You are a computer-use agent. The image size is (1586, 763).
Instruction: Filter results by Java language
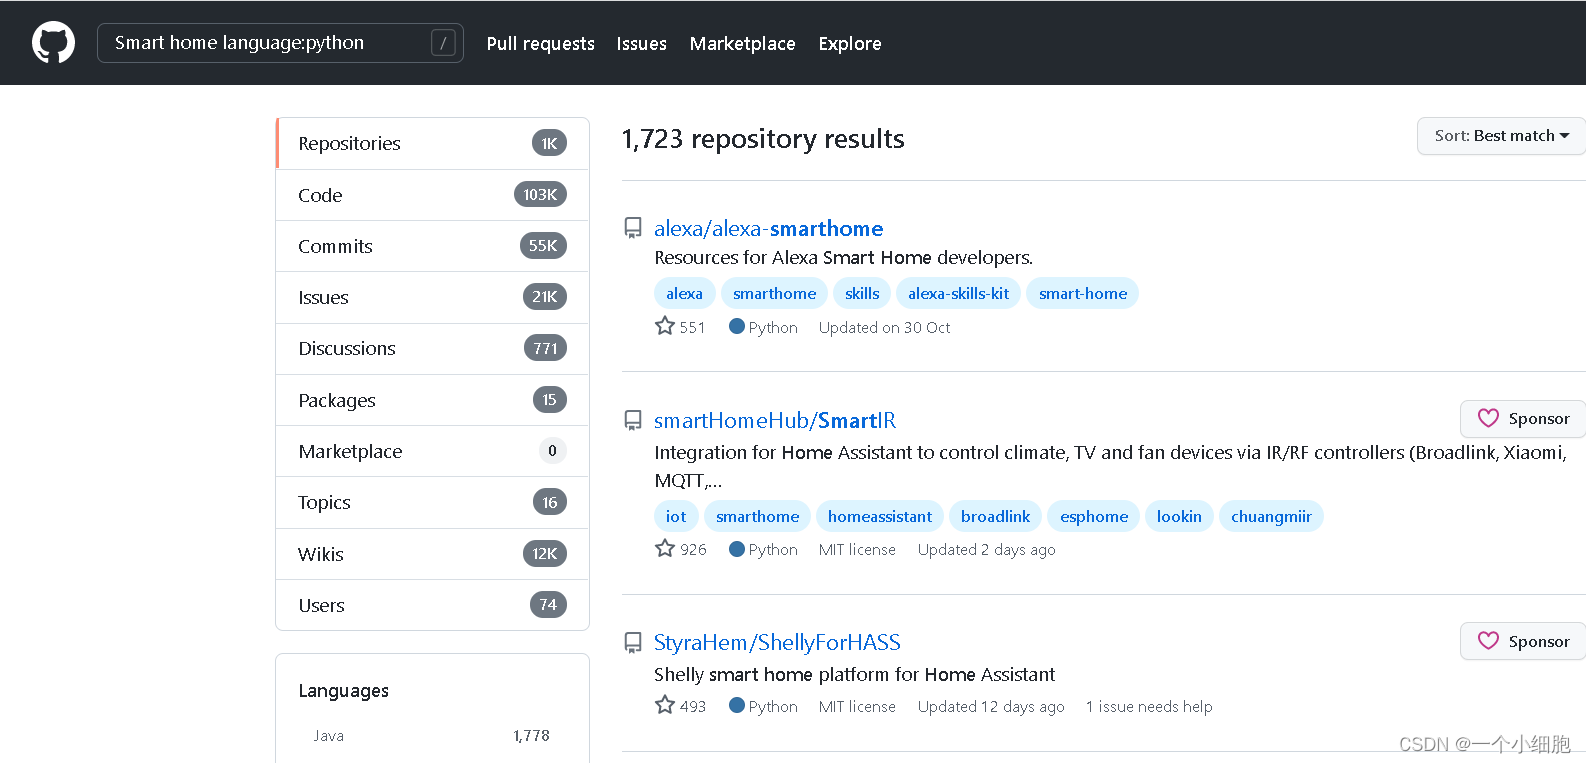431,736
